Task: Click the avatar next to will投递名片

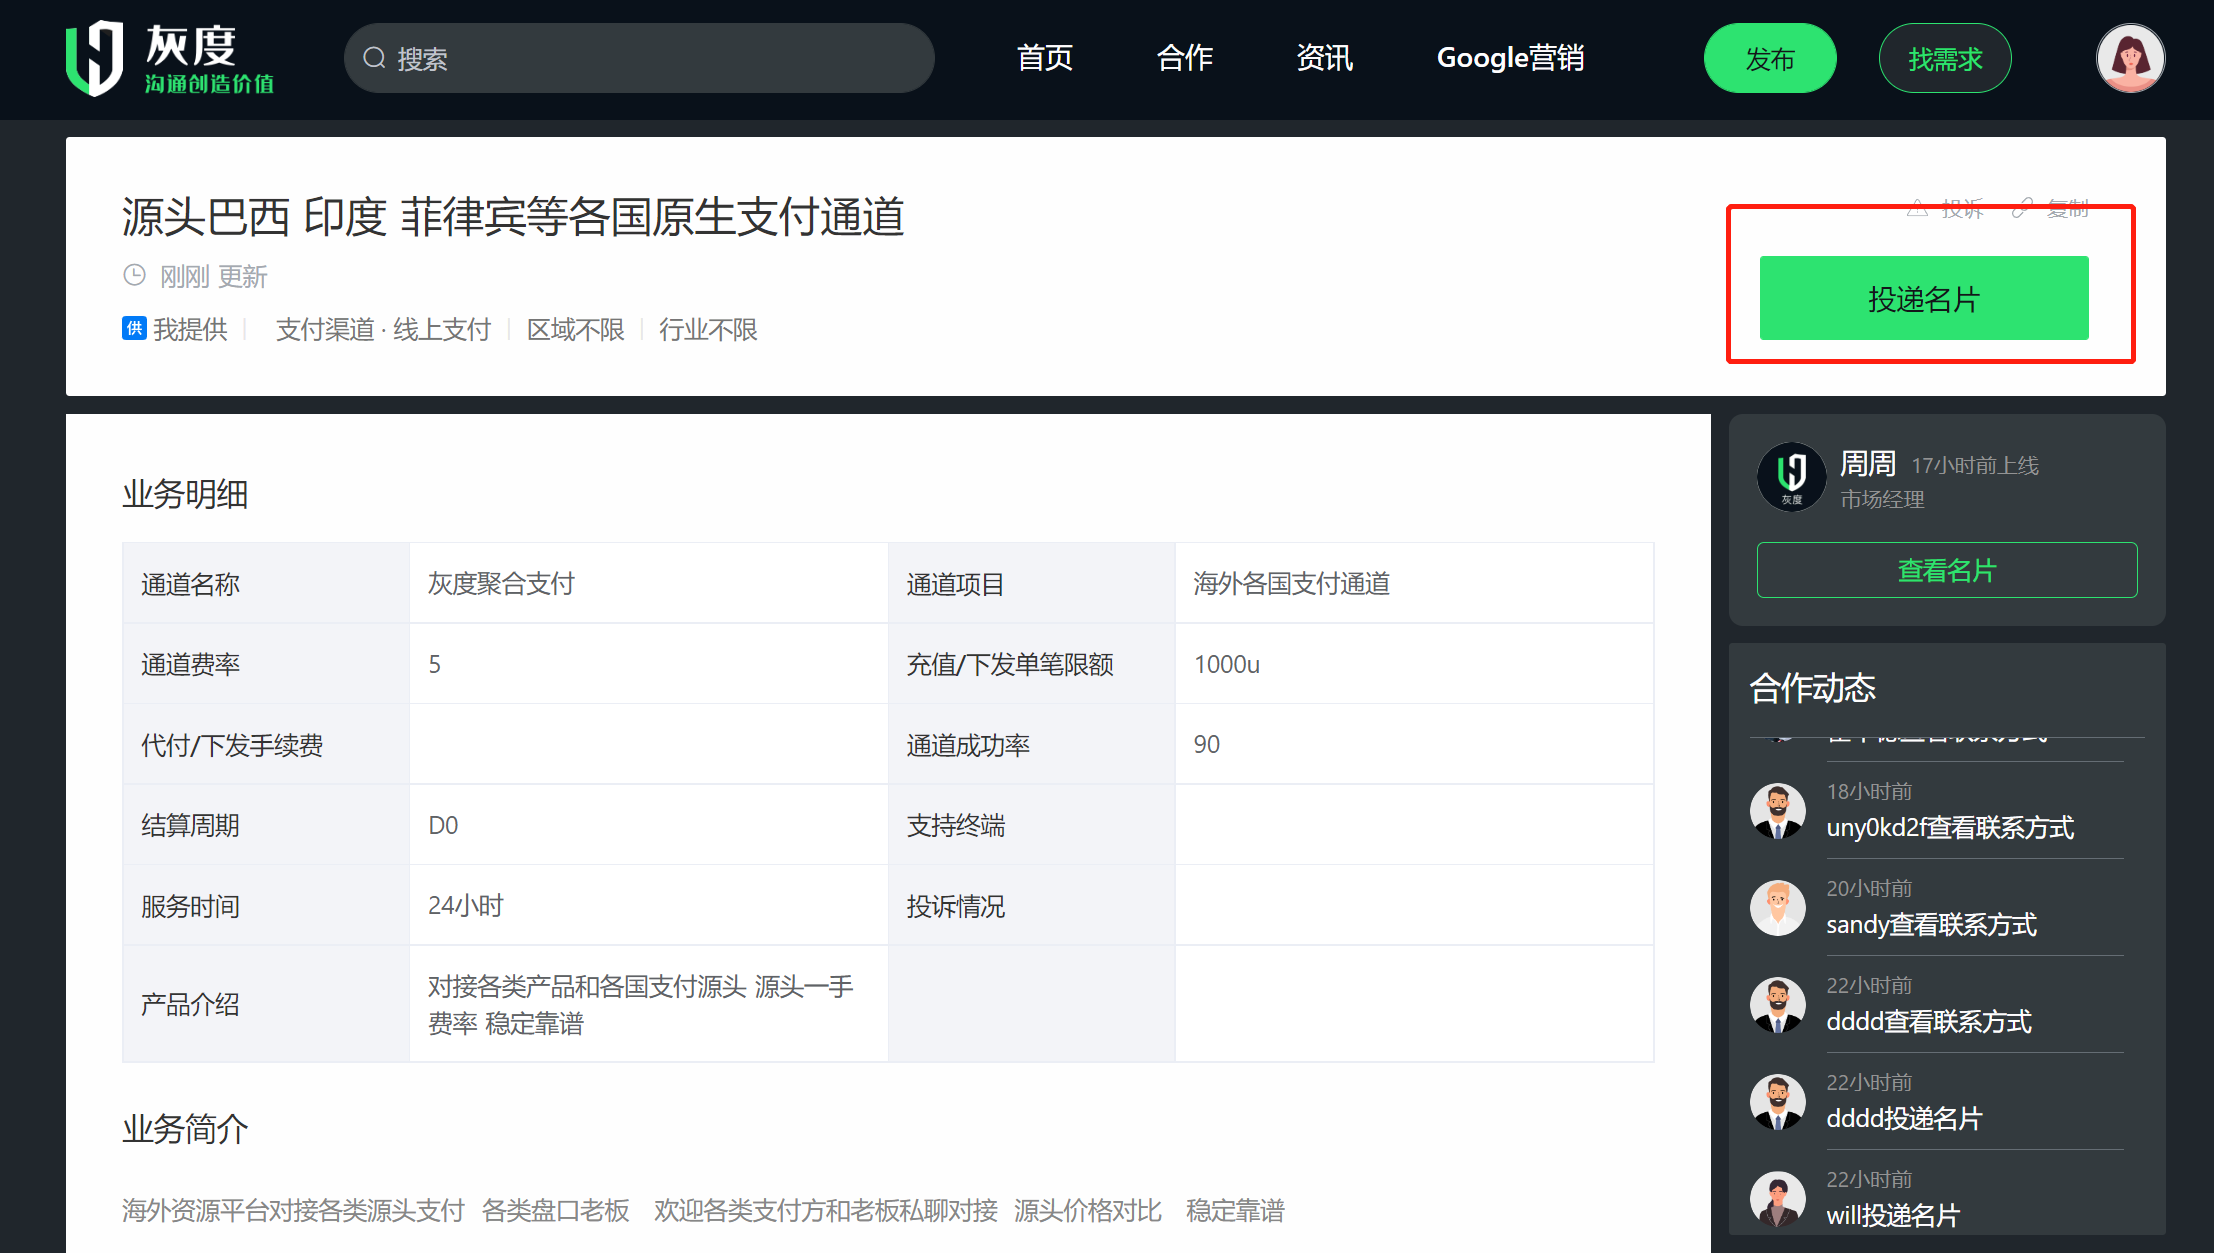Action: (1777, 1198)
